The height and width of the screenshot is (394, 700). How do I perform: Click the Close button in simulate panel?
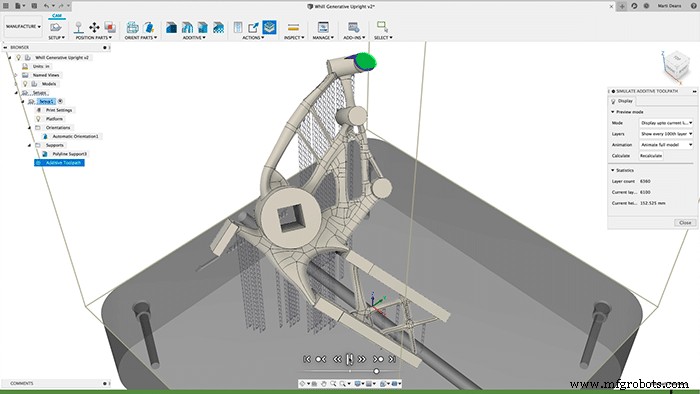coord(685,222)
